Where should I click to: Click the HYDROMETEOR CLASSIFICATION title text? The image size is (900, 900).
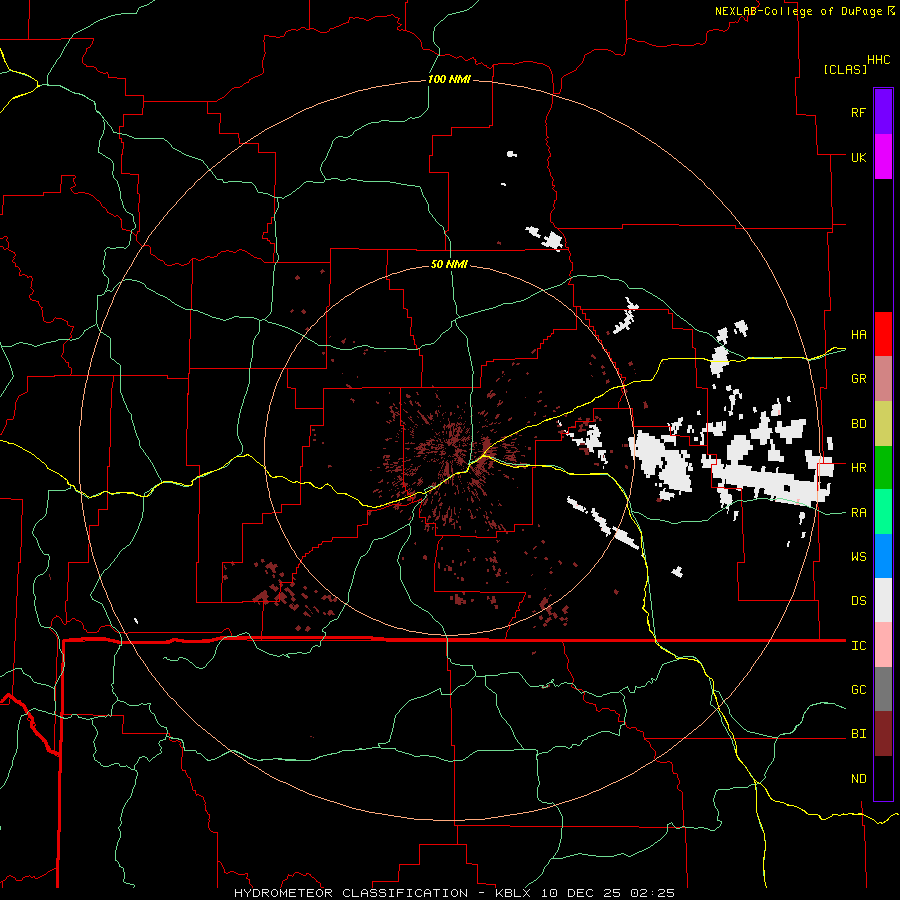tap(351, 893)
